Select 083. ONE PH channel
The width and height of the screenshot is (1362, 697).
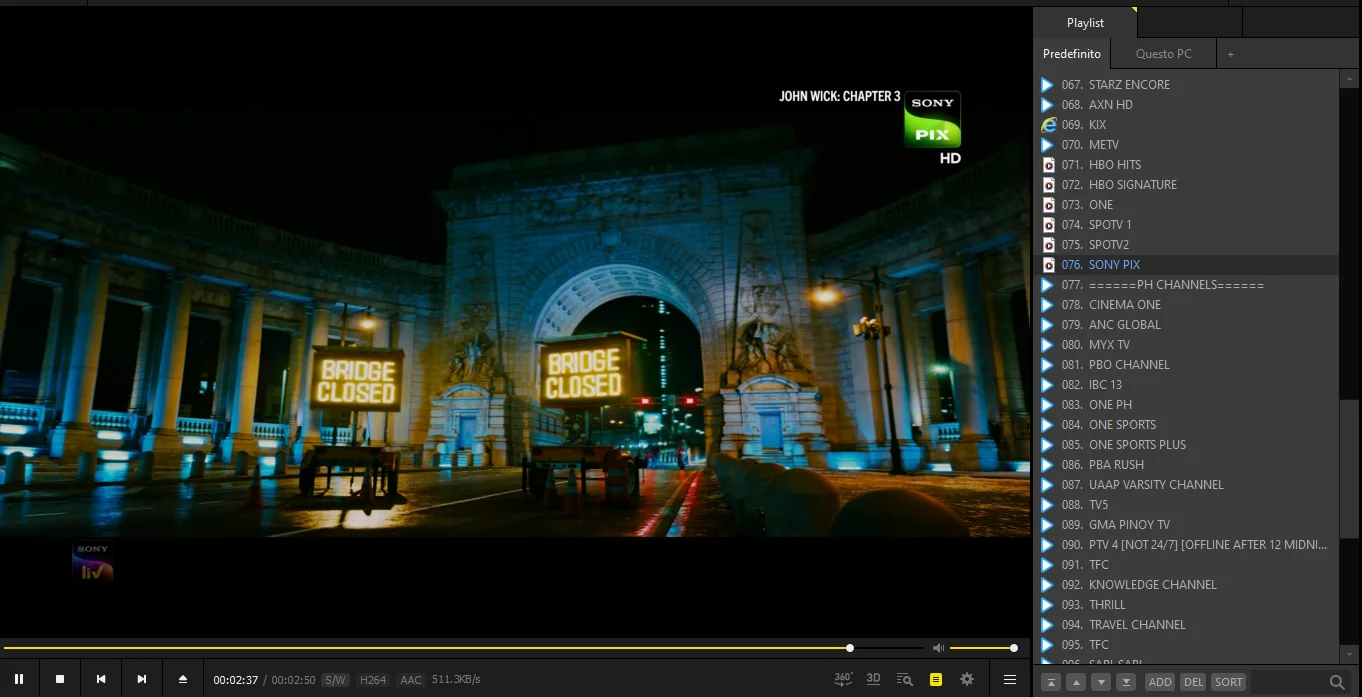coord(1186,405)
